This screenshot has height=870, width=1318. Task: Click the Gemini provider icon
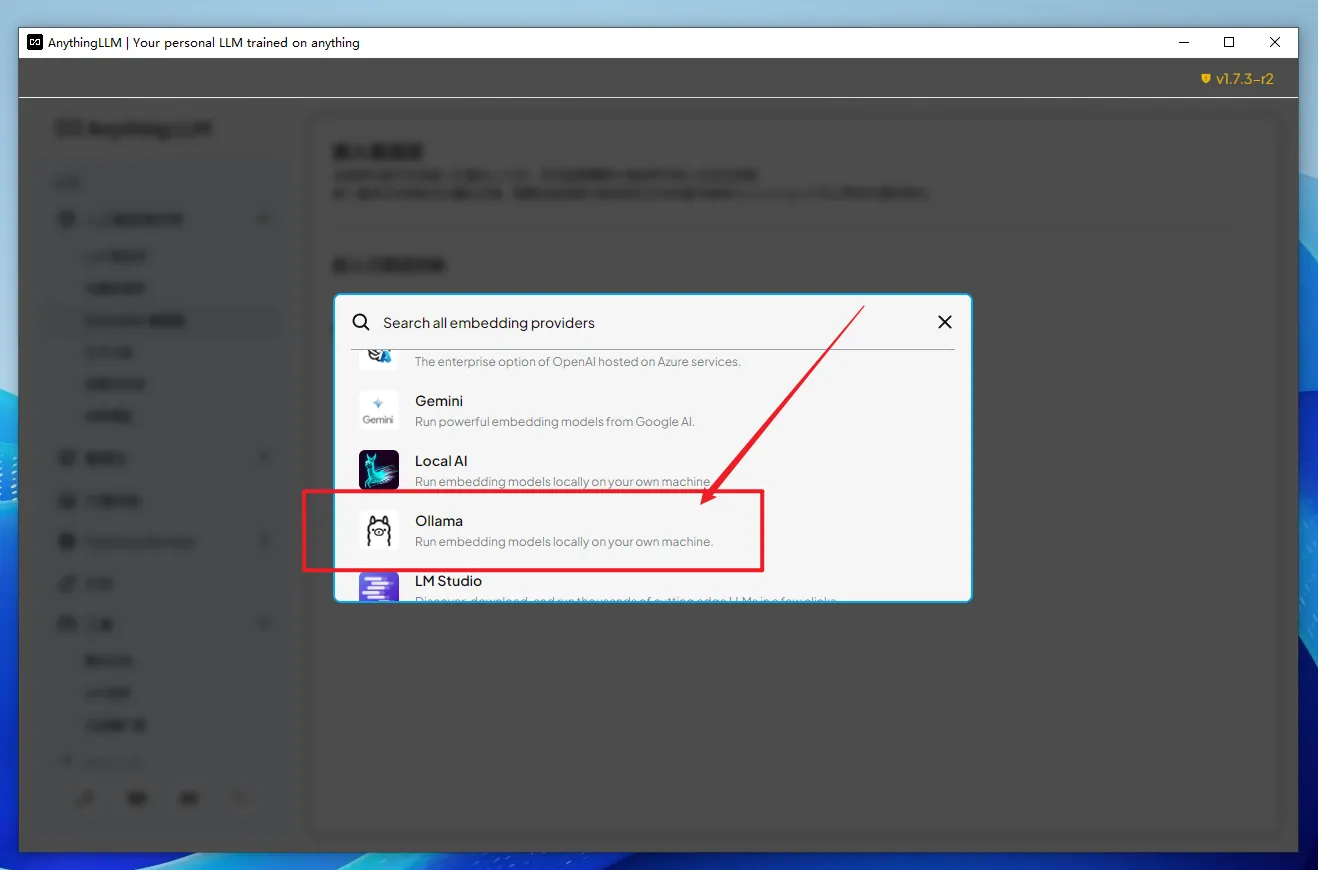pyautogui.click(x=378, y=410)
